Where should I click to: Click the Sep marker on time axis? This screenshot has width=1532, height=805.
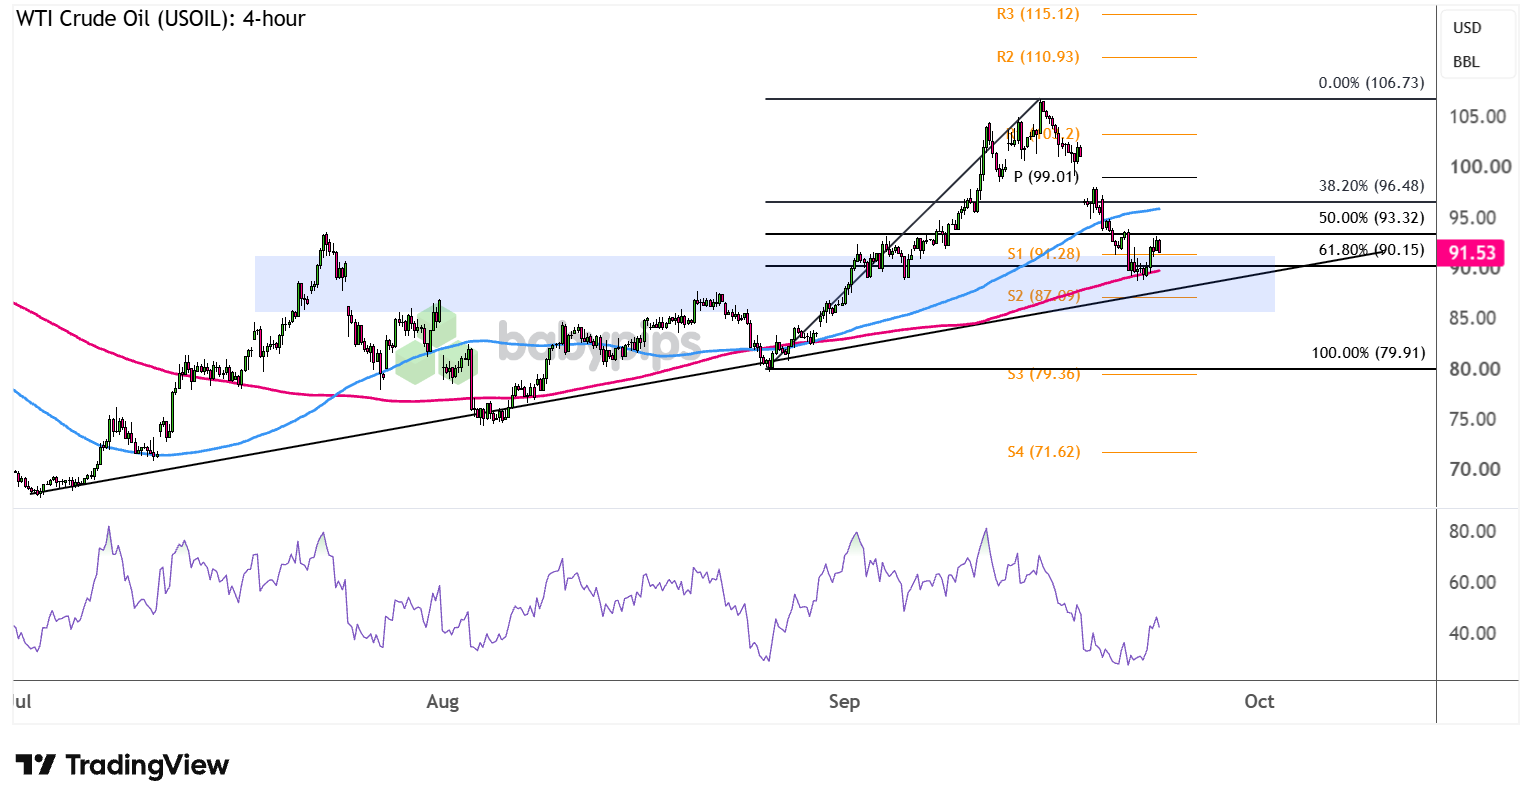pos(844,702)
